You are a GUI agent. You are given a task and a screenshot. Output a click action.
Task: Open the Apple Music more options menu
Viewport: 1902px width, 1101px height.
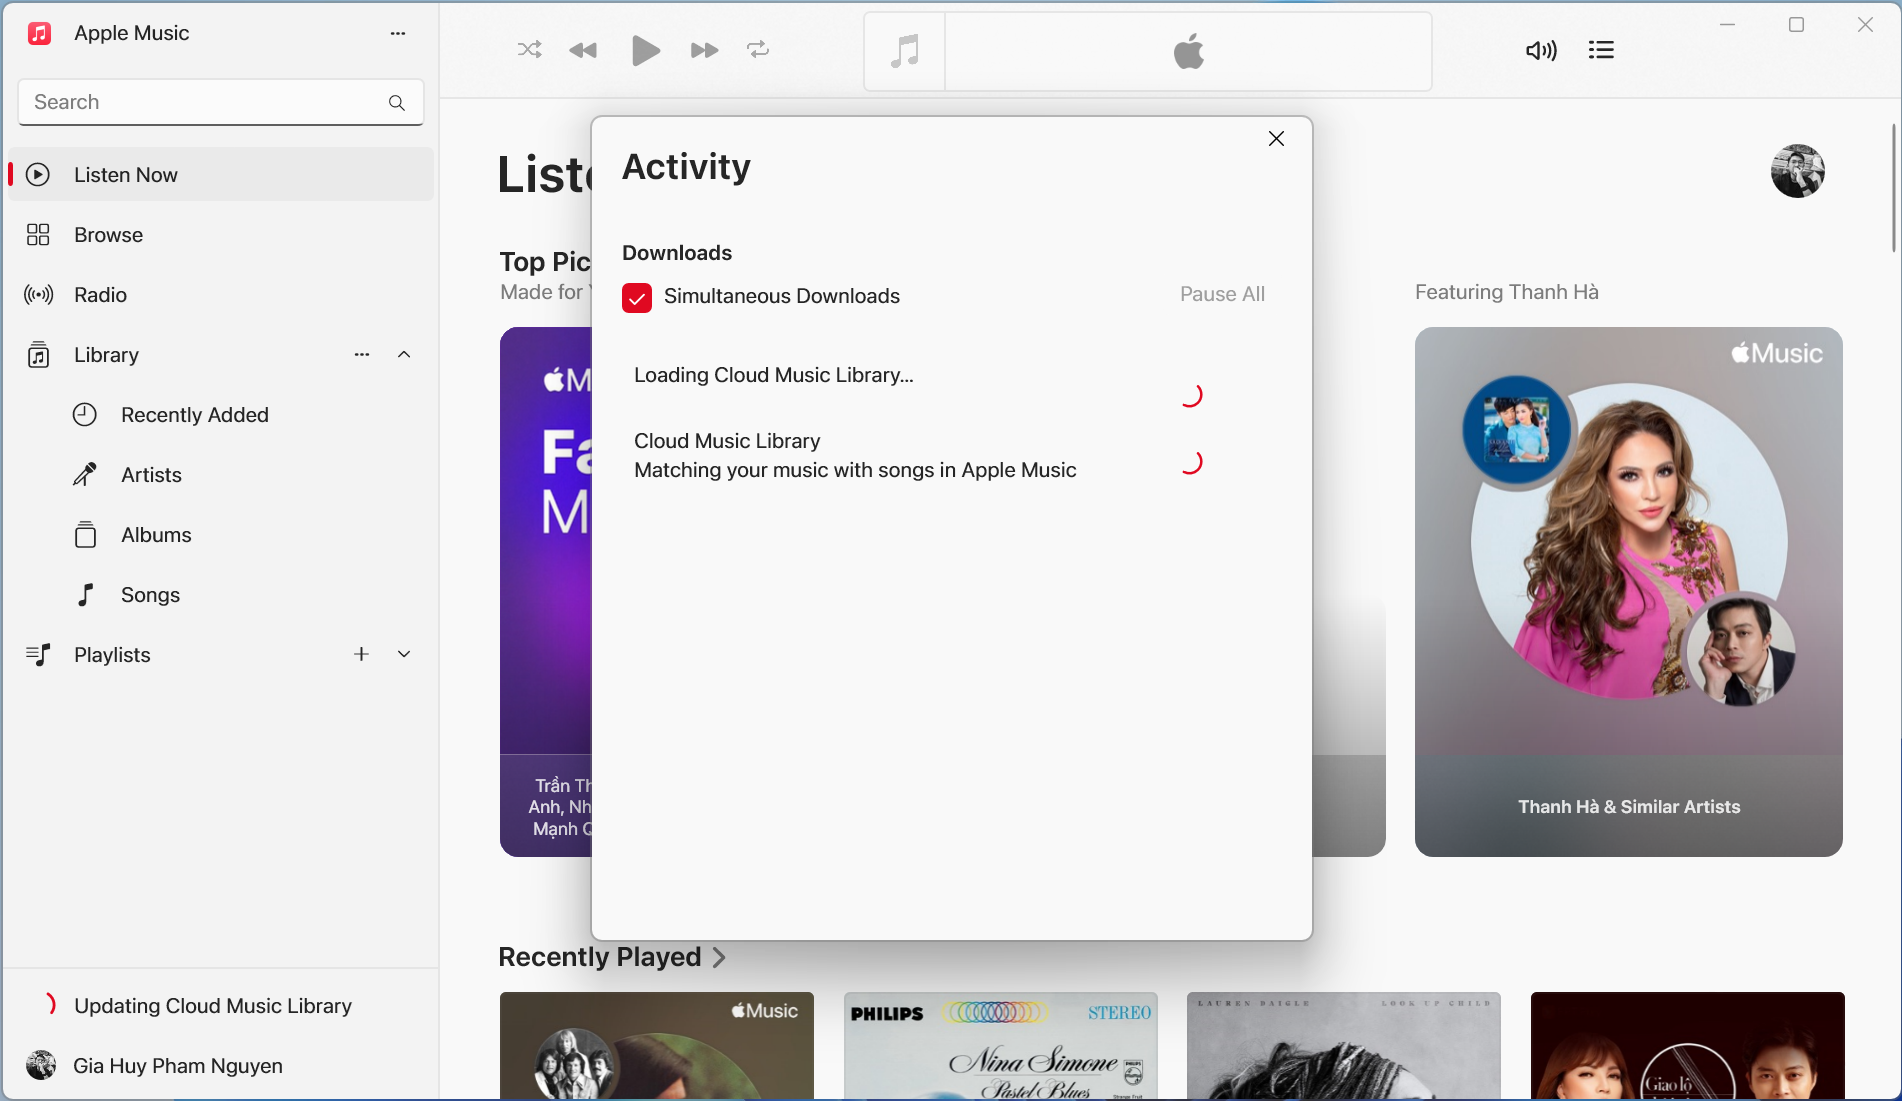pos(398,33)
